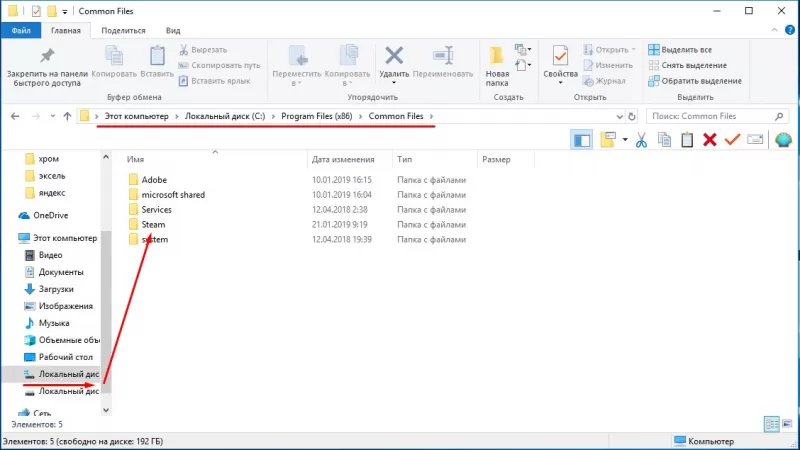Click the shell globe icon in the toolbar

[x=783, y=140]
